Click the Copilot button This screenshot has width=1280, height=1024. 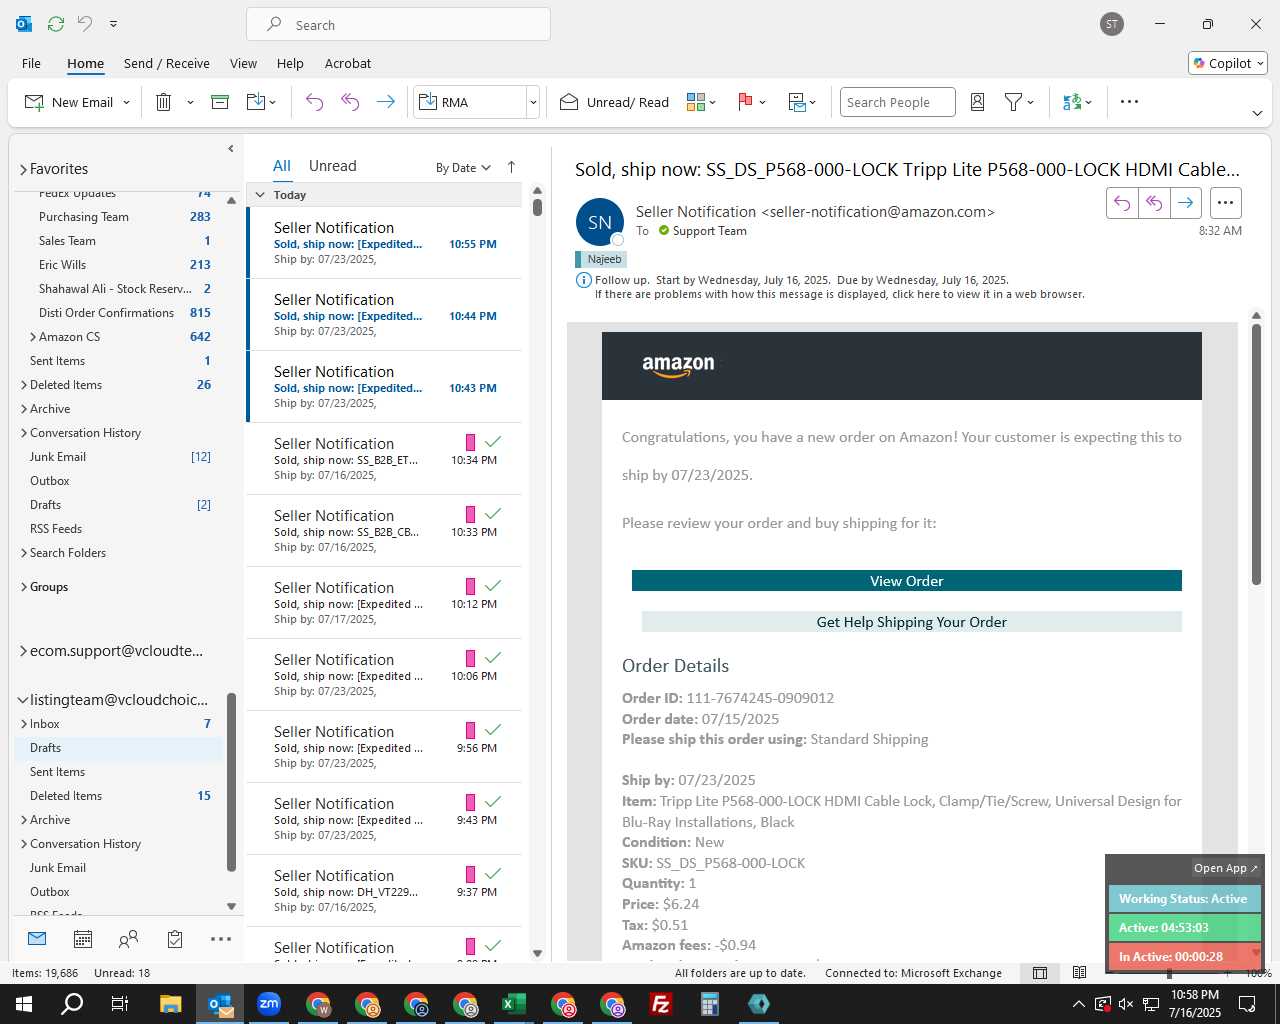pyautogui.click(x=1228, y=63)
